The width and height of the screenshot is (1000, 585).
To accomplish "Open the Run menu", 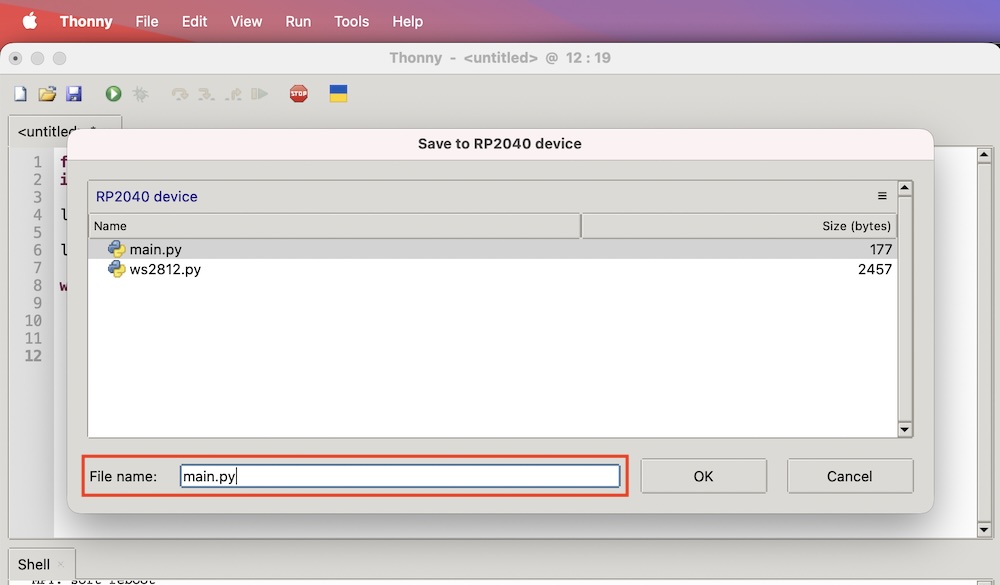I will tap(298, 21).
